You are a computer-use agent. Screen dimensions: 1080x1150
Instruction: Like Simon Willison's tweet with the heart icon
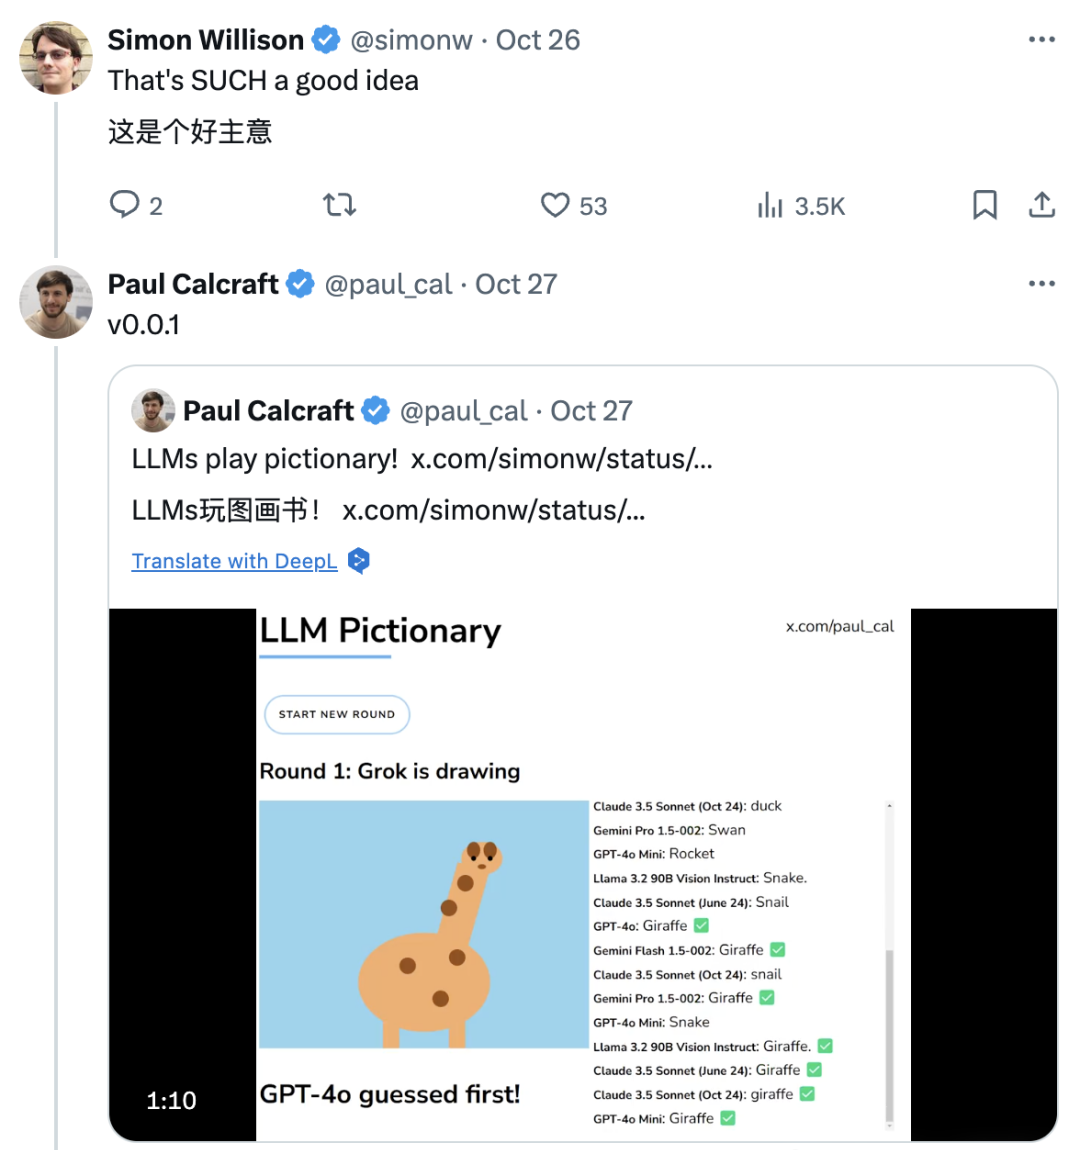[555, 205]
